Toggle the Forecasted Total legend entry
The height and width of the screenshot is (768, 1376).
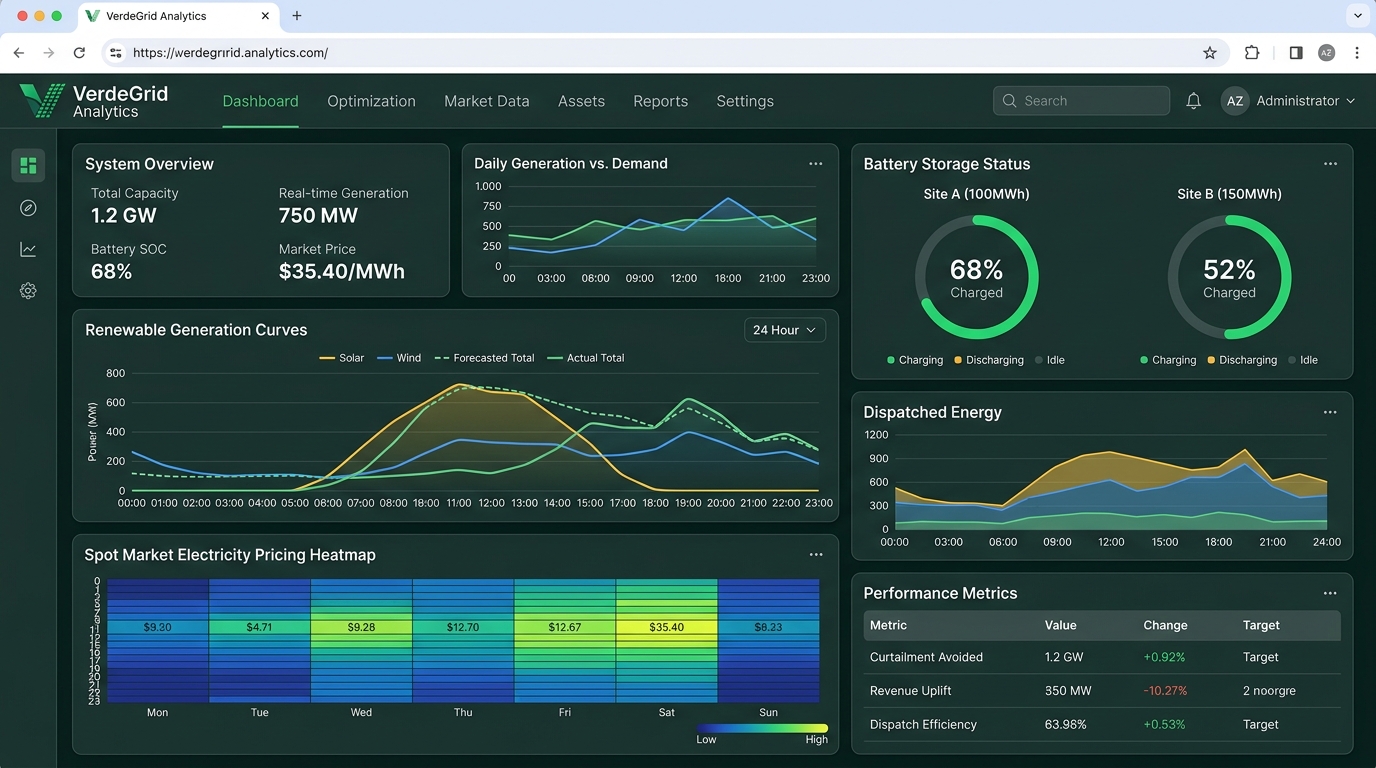click(x=484, y=358)
